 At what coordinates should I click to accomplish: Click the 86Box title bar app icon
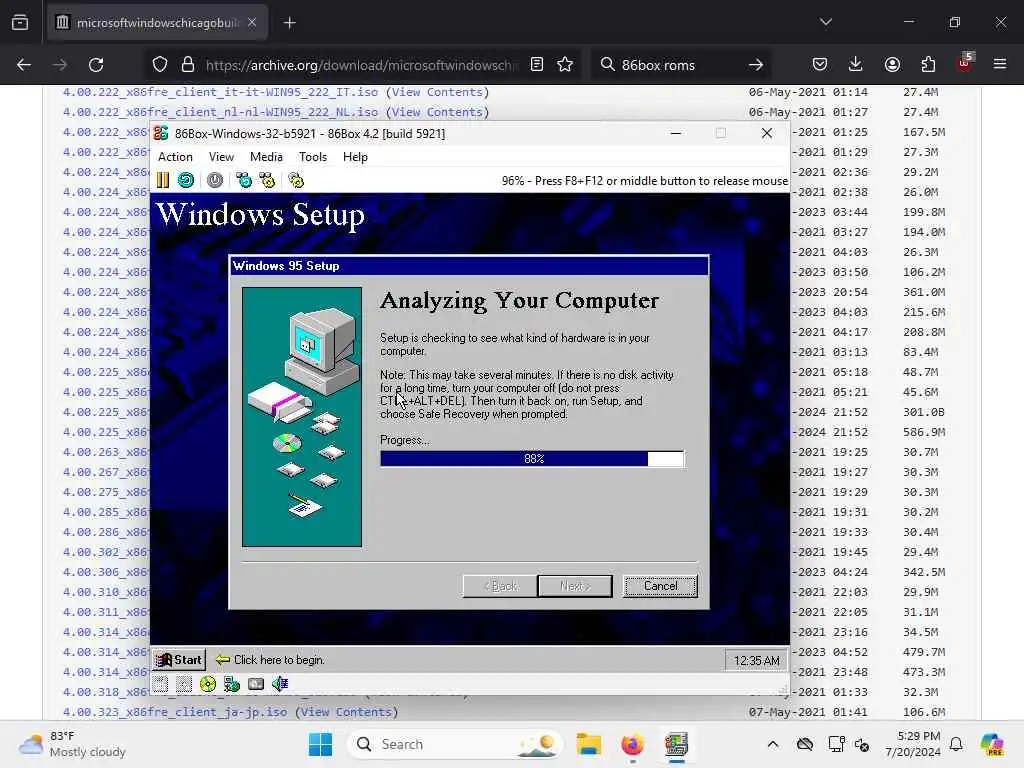point(161,133)
